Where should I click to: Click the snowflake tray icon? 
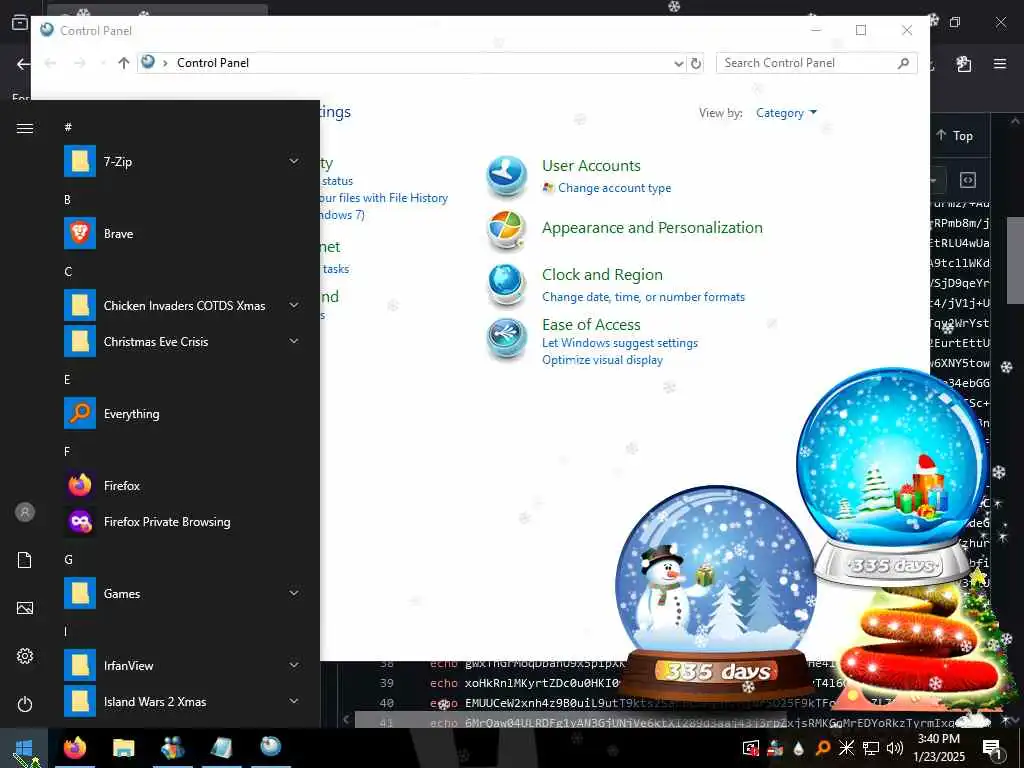[x=846, y=748]
